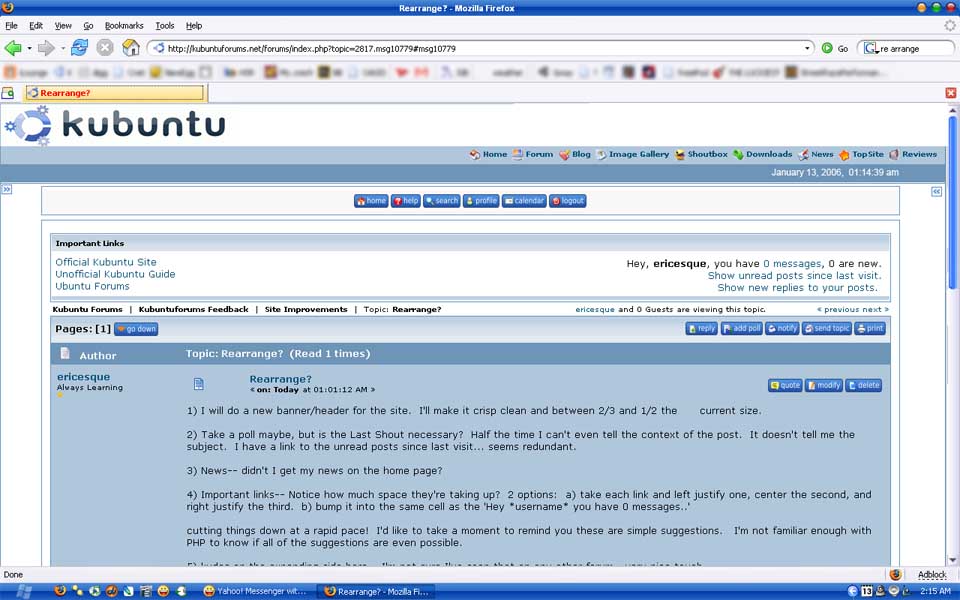960x600 pixels.
Task: Go to the browser Home icon
Action: click(131, 48)
